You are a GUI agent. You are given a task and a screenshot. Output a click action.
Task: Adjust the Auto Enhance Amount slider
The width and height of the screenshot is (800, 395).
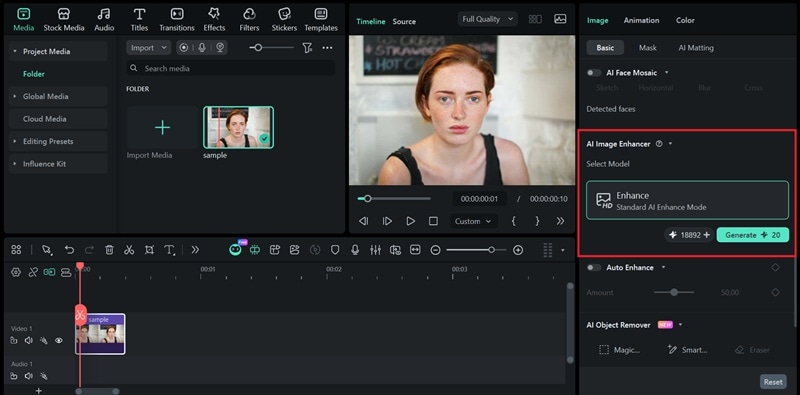[x=674, y=292]
